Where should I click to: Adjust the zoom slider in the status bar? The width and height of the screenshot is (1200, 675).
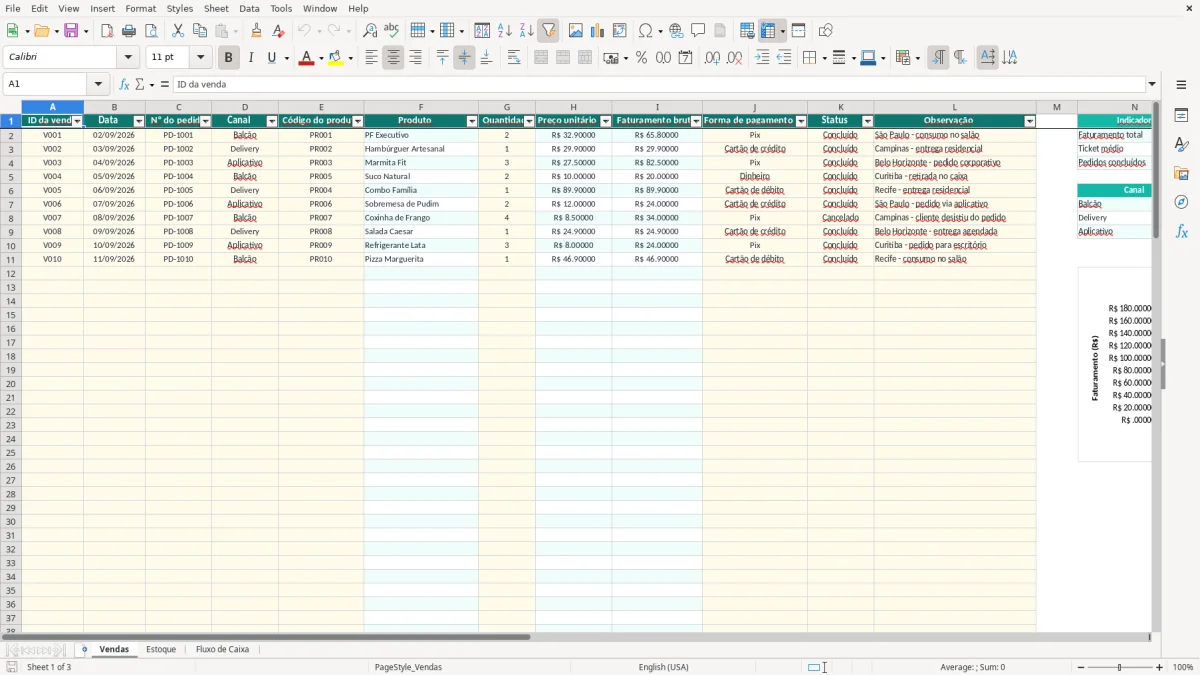1120,667
